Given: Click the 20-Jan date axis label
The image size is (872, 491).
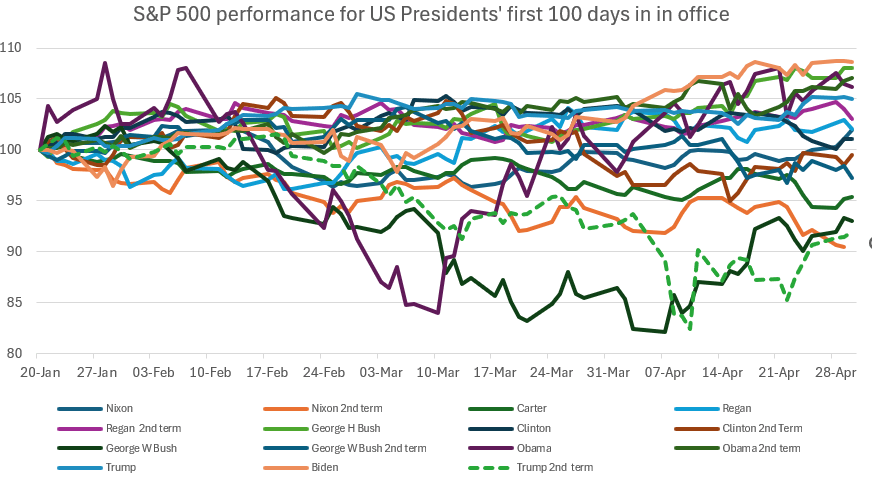Looking at the screenshot, I should (39, 371).
